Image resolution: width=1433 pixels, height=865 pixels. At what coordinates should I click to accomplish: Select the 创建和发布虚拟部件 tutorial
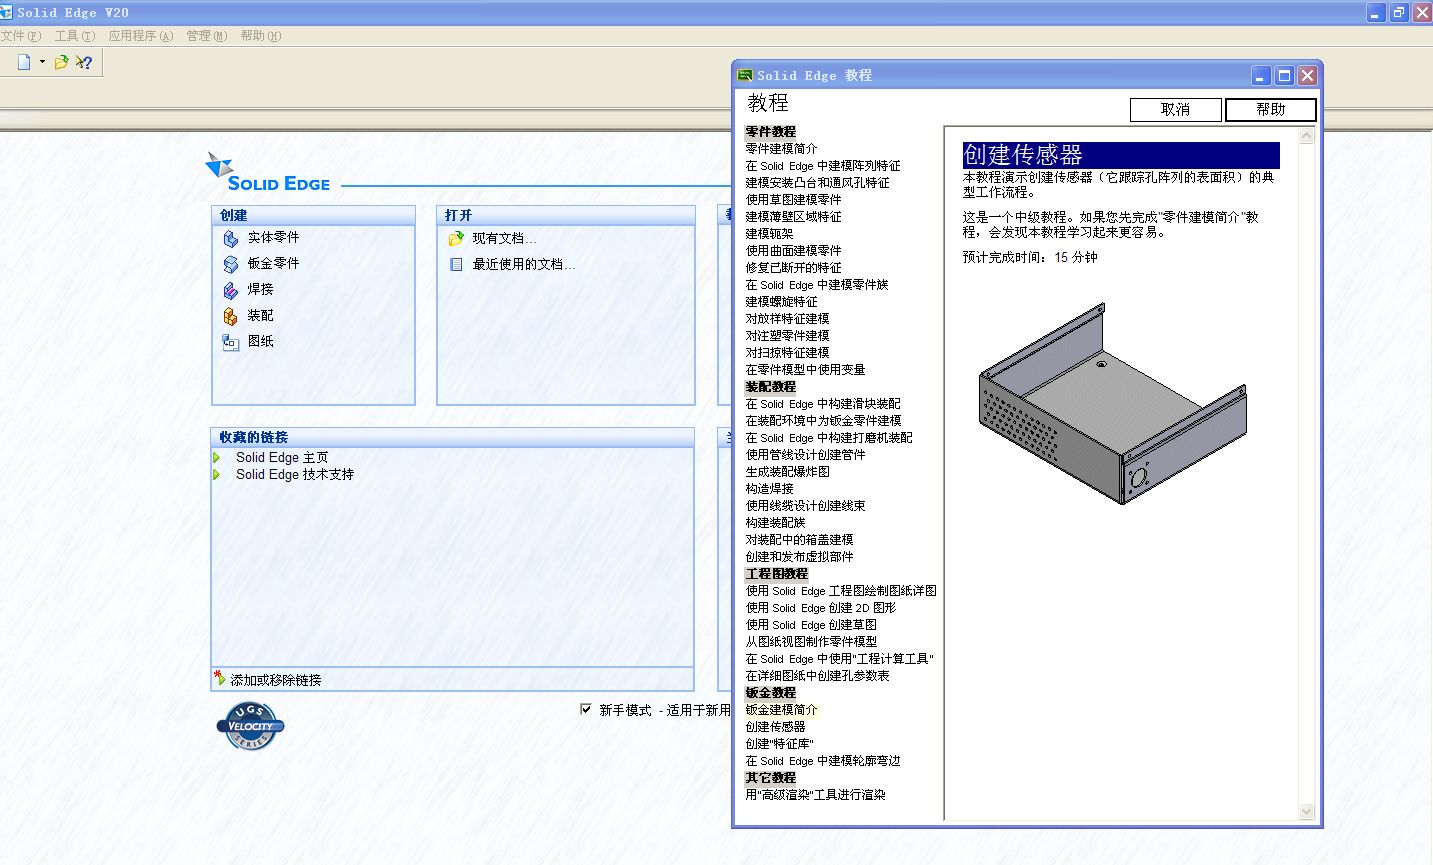coord(799,557)
